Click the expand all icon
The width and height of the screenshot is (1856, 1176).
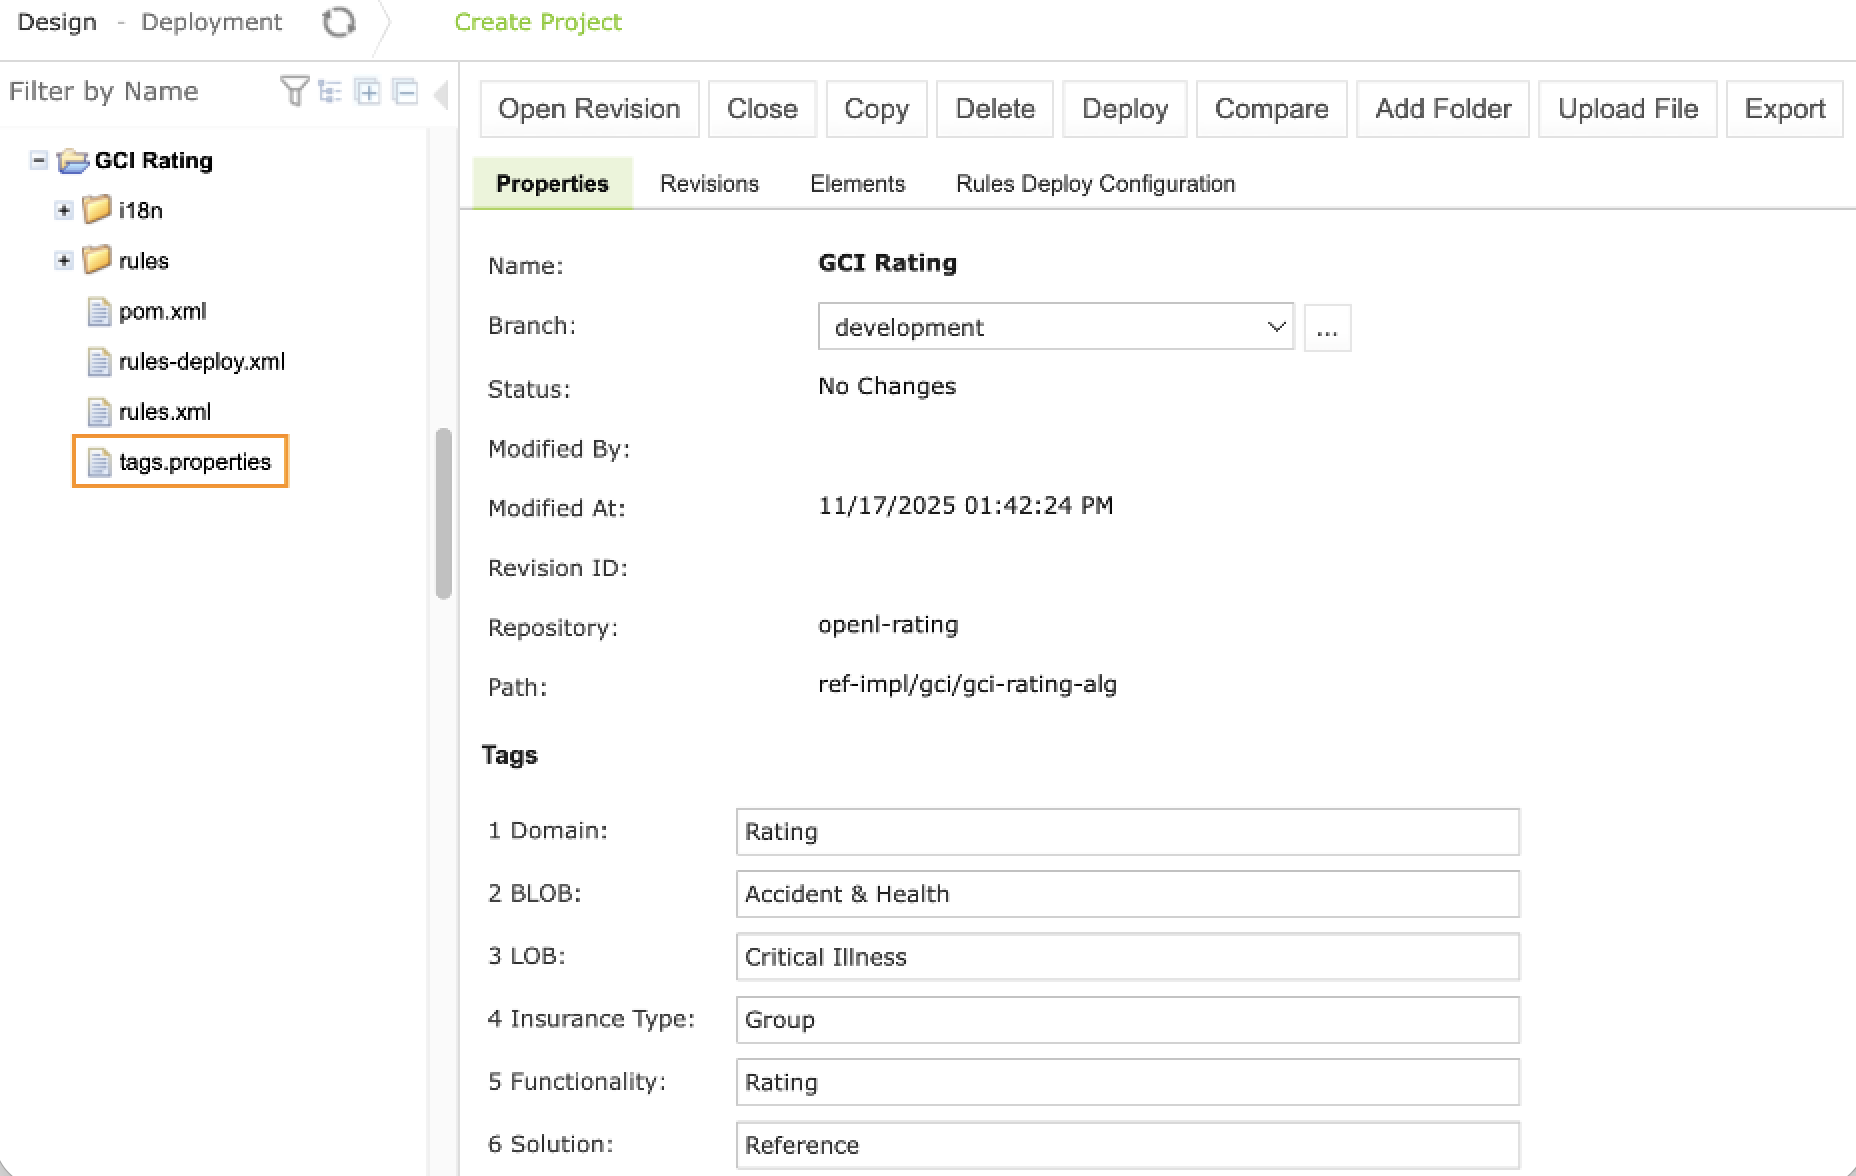click(368, 92)
